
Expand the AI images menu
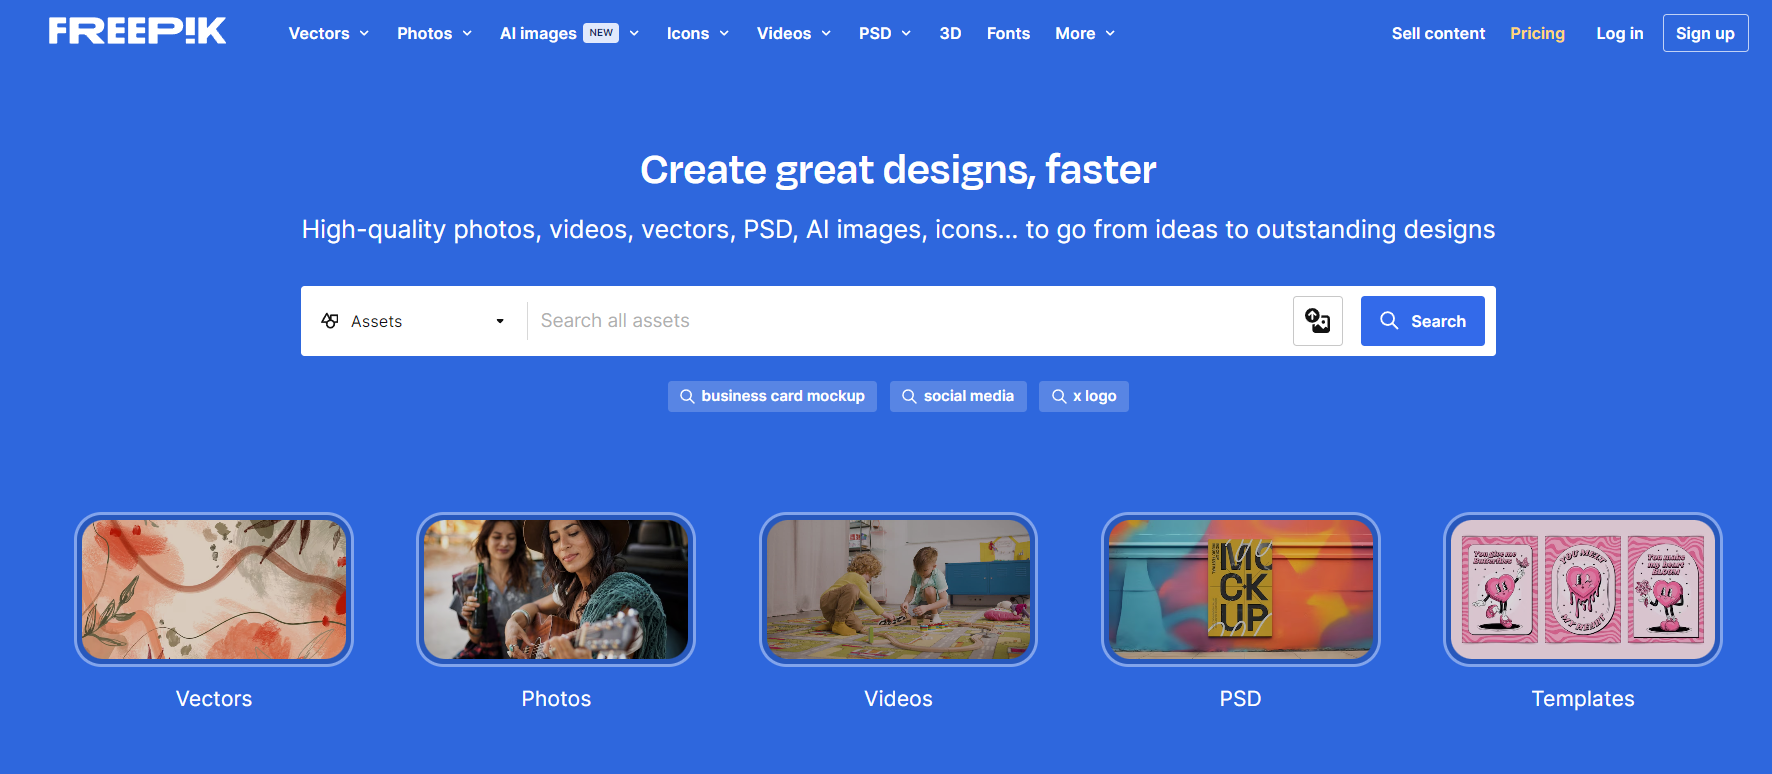tap(569, 33)
